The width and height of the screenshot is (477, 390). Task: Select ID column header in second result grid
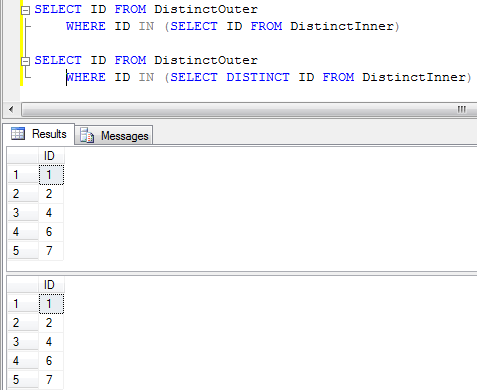pos(50,285)
